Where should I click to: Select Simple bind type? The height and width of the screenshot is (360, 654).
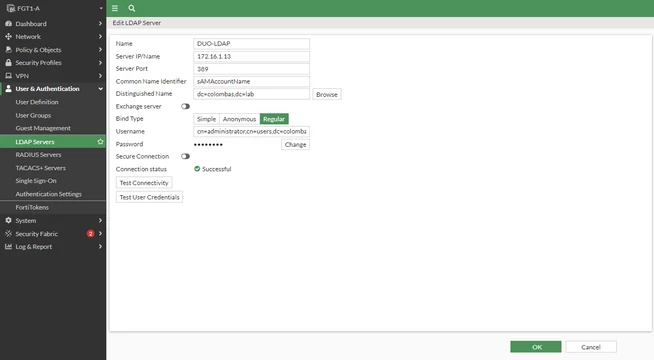click(x=206, y=119)
